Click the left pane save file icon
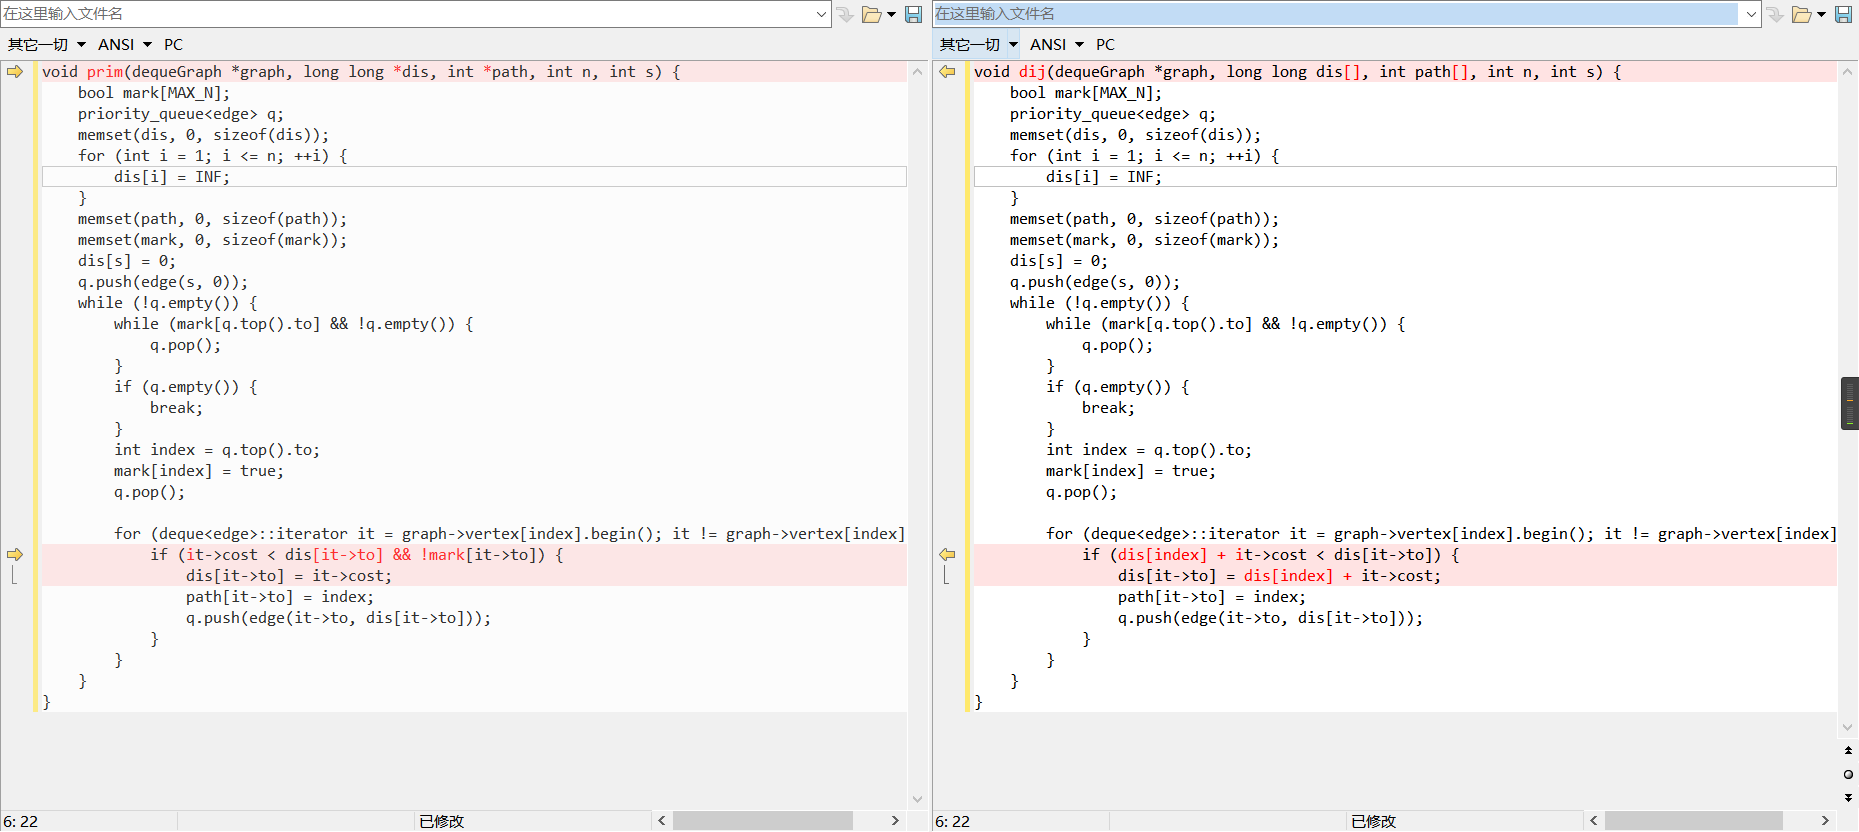Viewport: 1859px width, 832px height. (x=913, y=14)
